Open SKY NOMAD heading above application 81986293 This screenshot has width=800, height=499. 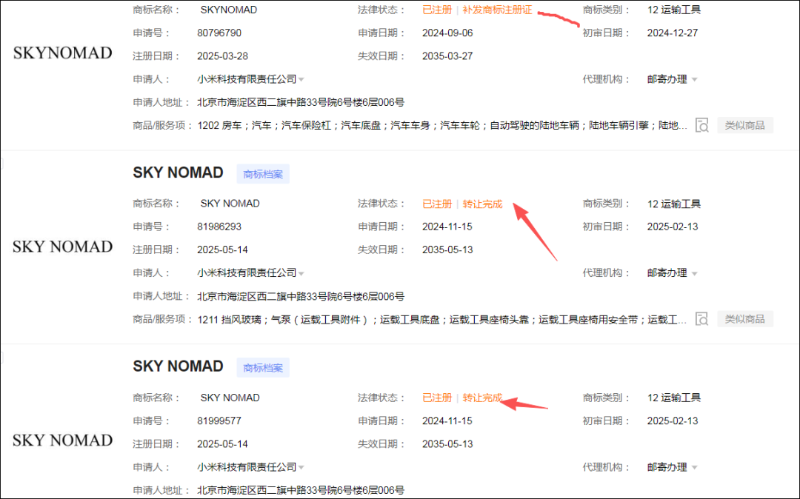178,173
